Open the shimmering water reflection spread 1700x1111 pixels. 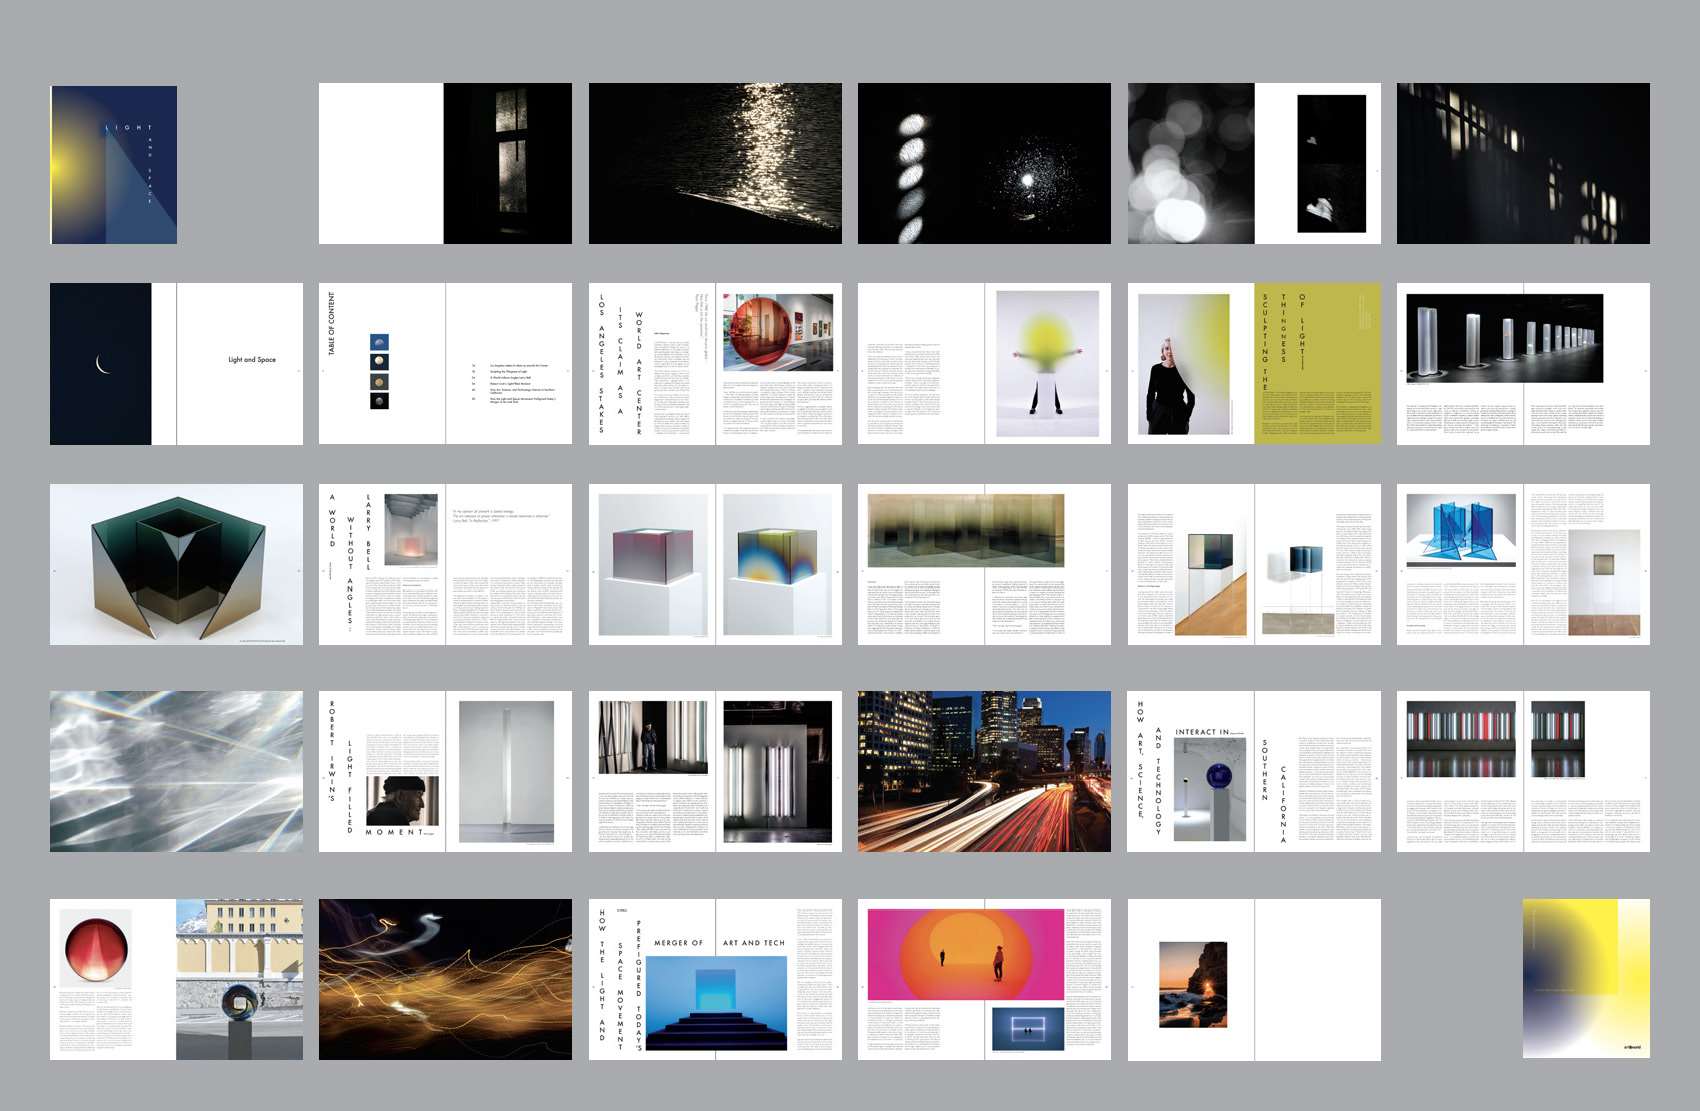coord(715,163)
